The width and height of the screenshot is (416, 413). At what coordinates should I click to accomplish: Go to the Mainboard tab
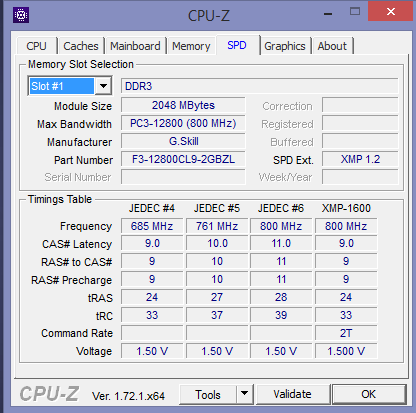click(x=135, y=46)
